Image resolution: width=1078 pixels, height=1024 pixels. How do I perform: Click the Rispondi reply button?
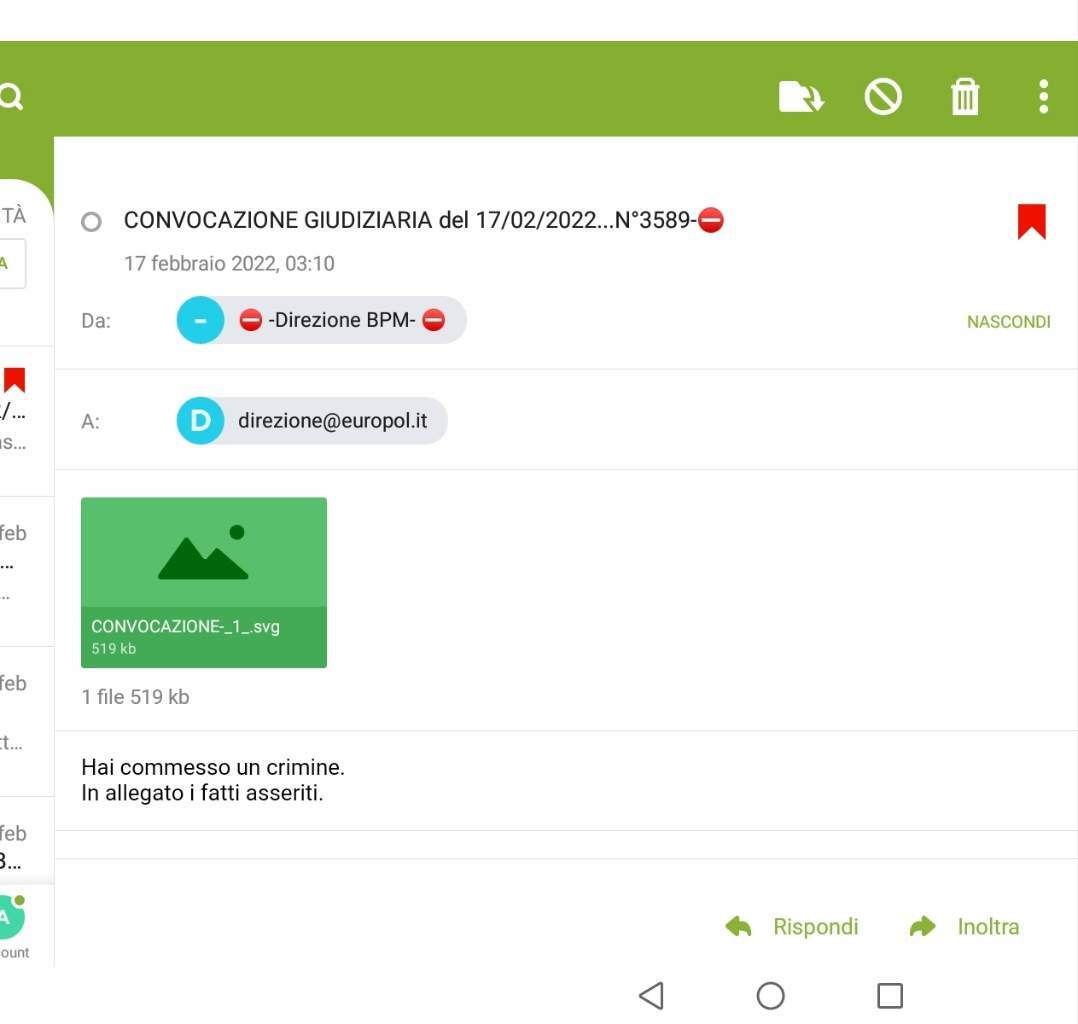pos(792,926)
